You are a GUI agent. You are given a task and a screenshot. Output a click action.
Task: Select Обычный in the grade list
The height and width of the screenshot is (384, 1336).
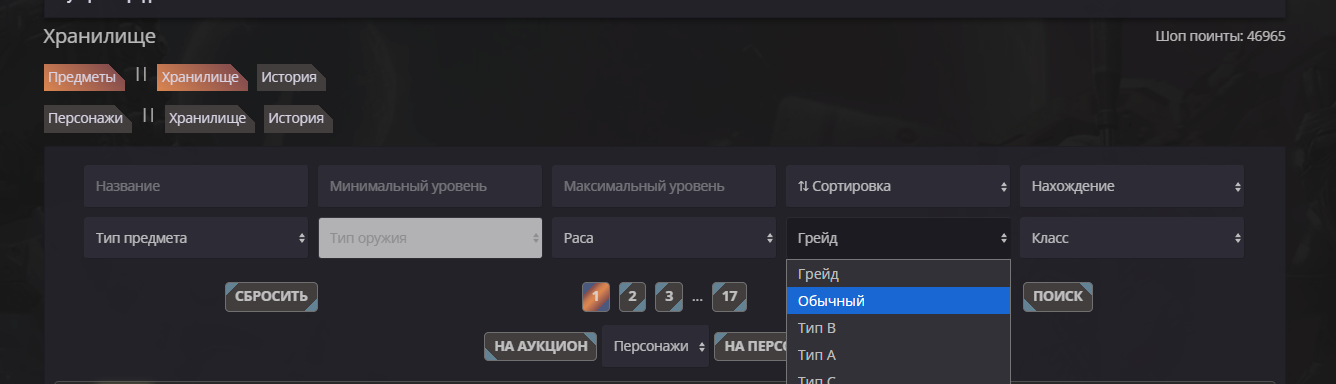point(898,301)
